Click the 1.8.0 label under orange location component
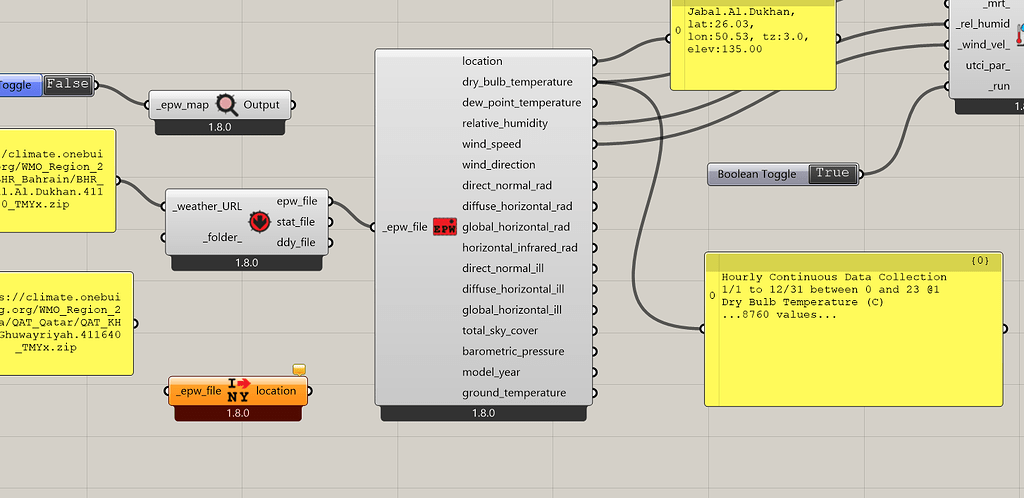This screenshot has height=498, width=1024. [x=238, y=413]
